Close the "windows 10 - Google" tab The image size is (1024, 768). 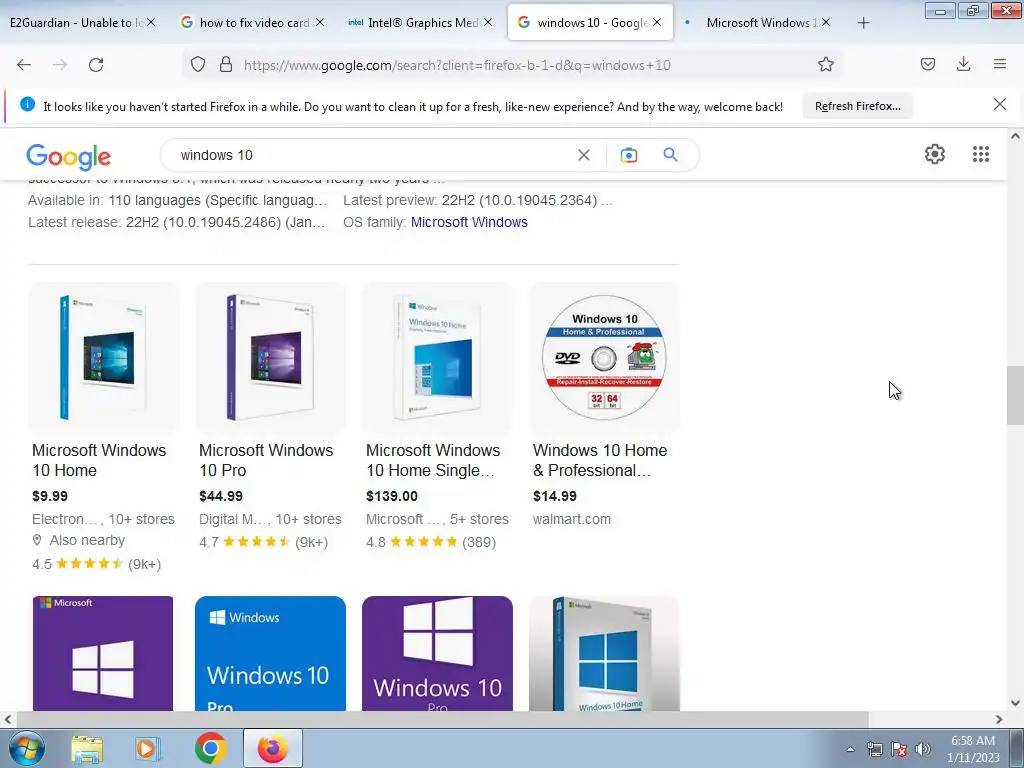coord(657,22)
